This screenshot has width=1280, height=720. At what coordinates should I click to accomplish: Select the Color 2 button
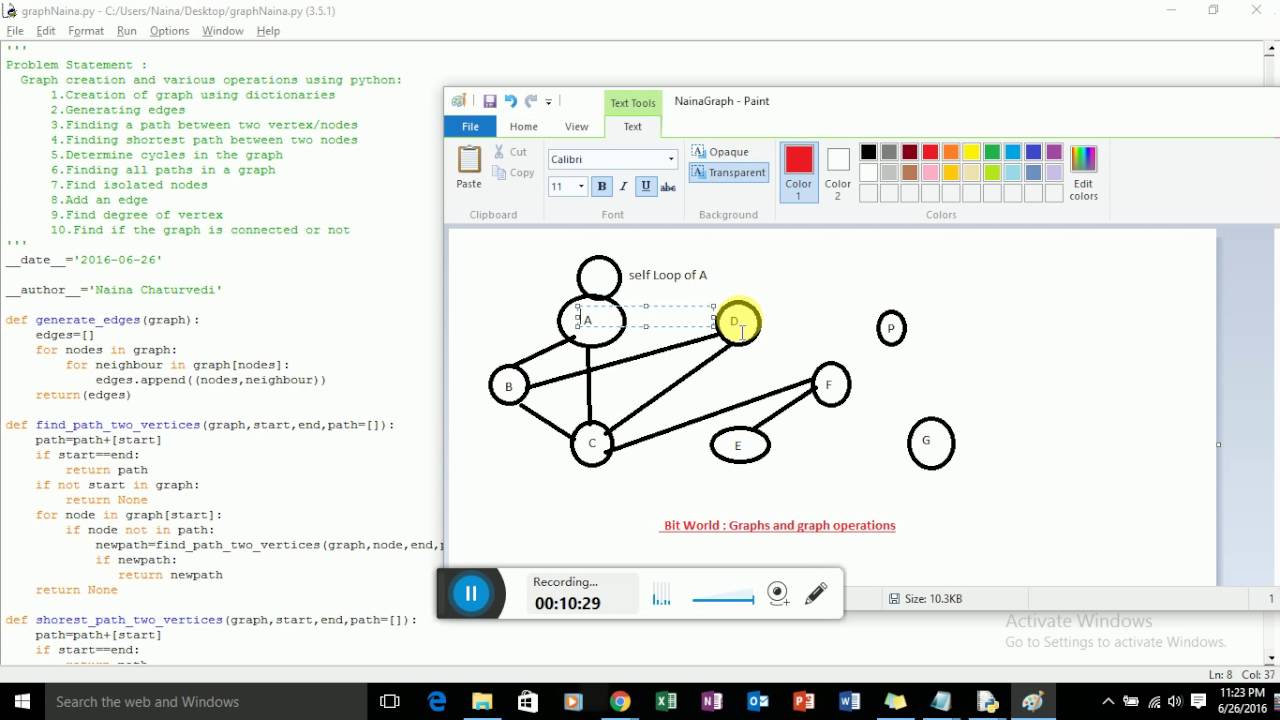point(838,172)
